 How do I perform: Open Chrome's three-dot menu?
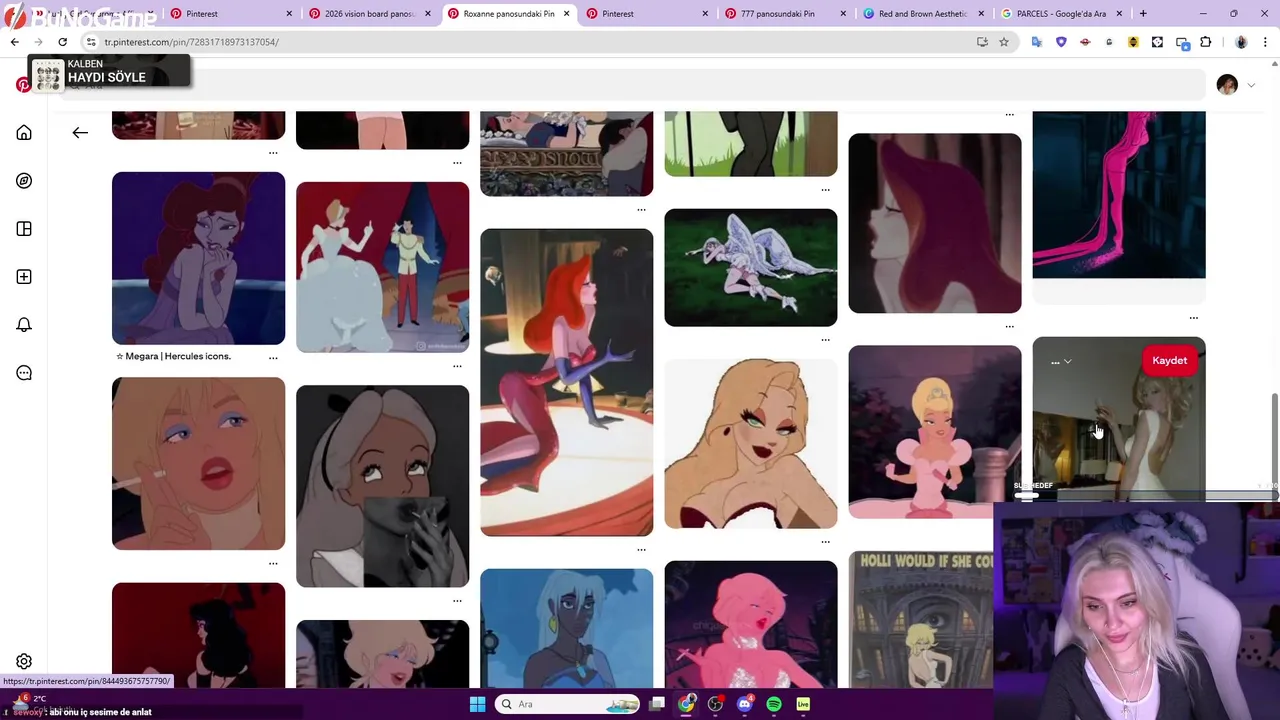tap(1265, 42)
